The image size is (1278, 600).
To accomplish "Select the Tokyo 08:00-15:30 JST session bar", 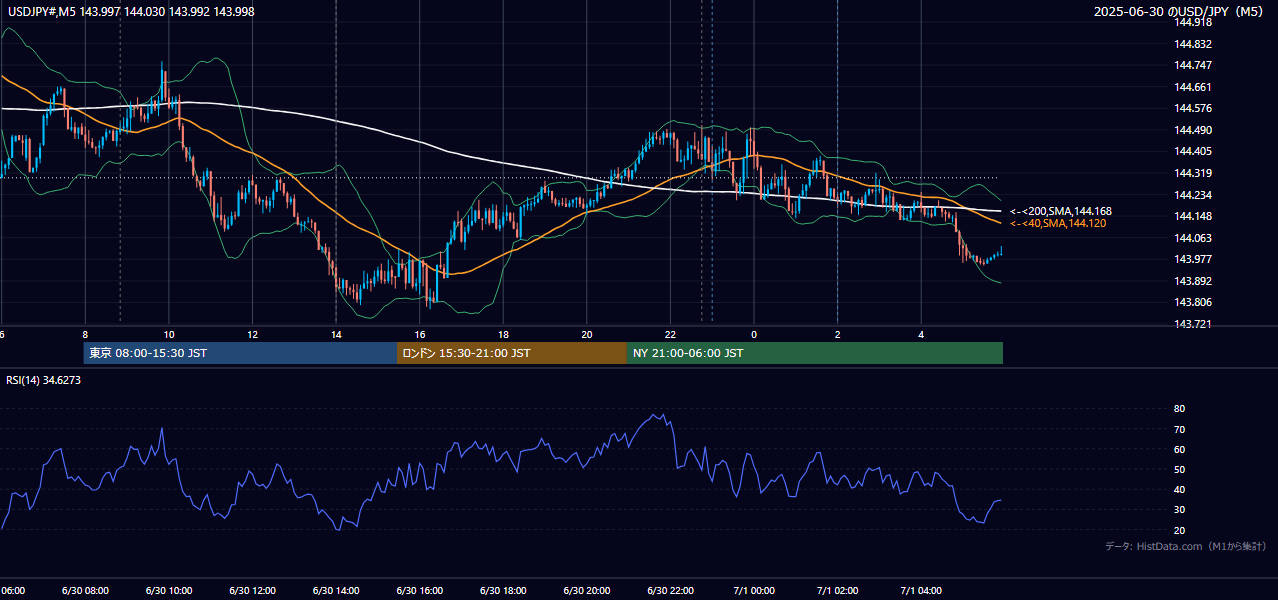I will 240,353.
